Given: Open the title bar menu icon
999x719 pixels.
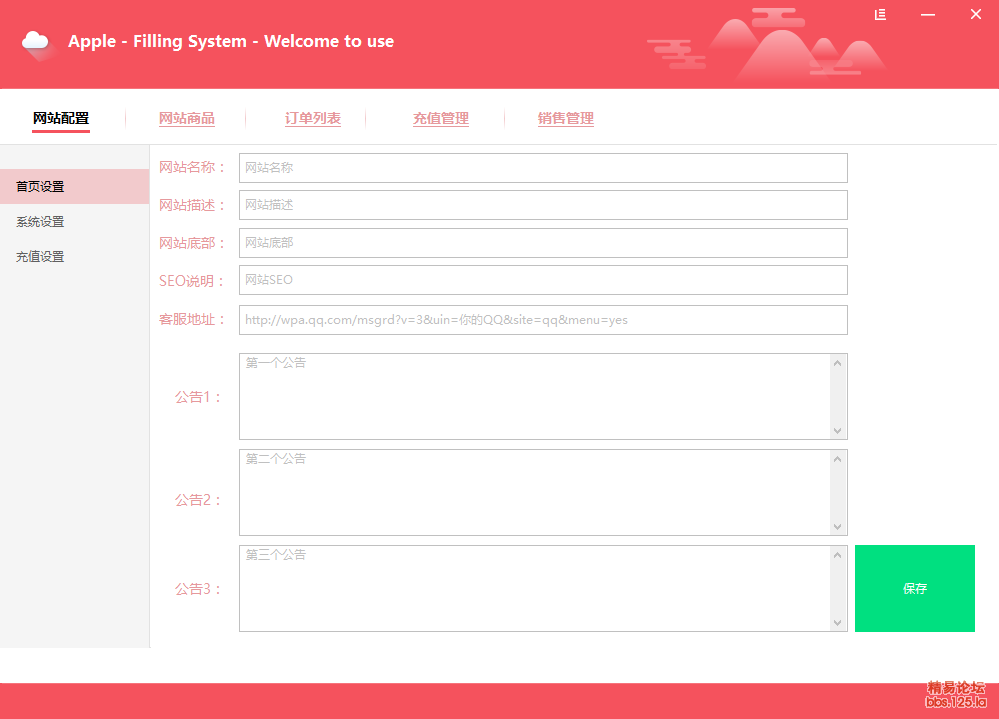Looking at the screenshot, I should [x=880, y=14].
